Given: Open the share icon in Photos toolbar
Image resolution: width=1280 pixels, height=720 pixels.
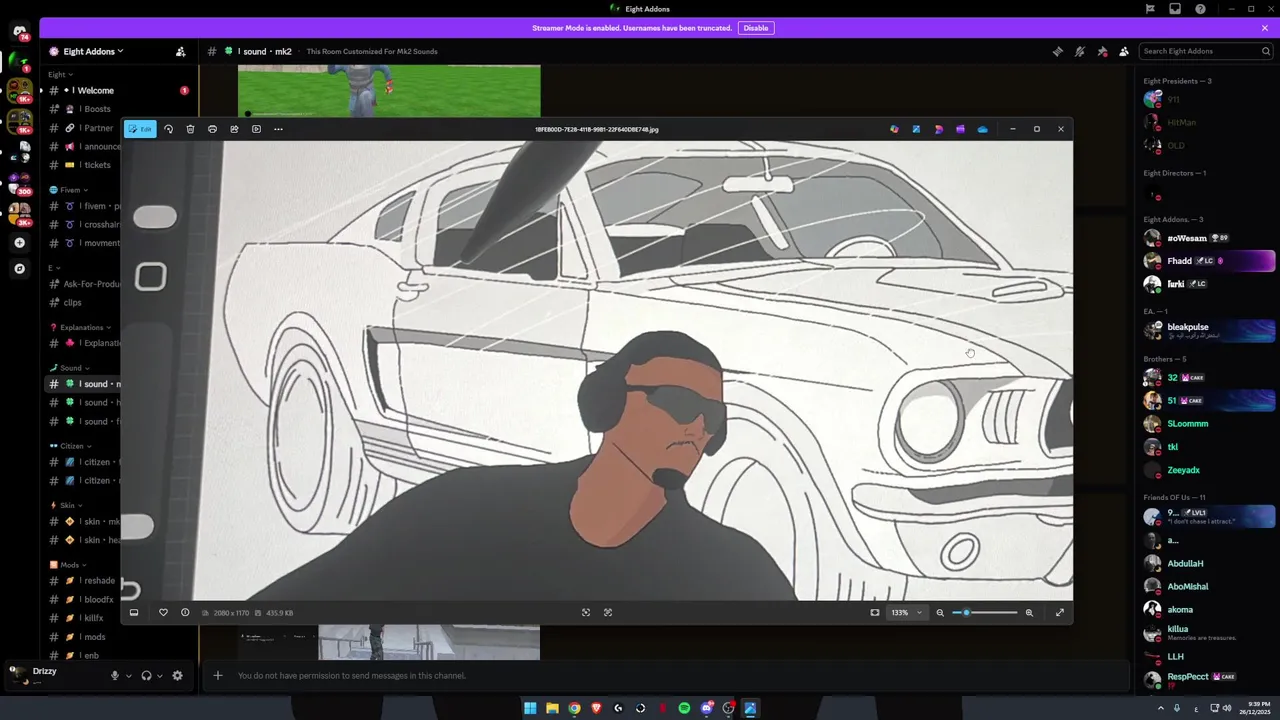Looking at the screenshot, I should [234, 129].
